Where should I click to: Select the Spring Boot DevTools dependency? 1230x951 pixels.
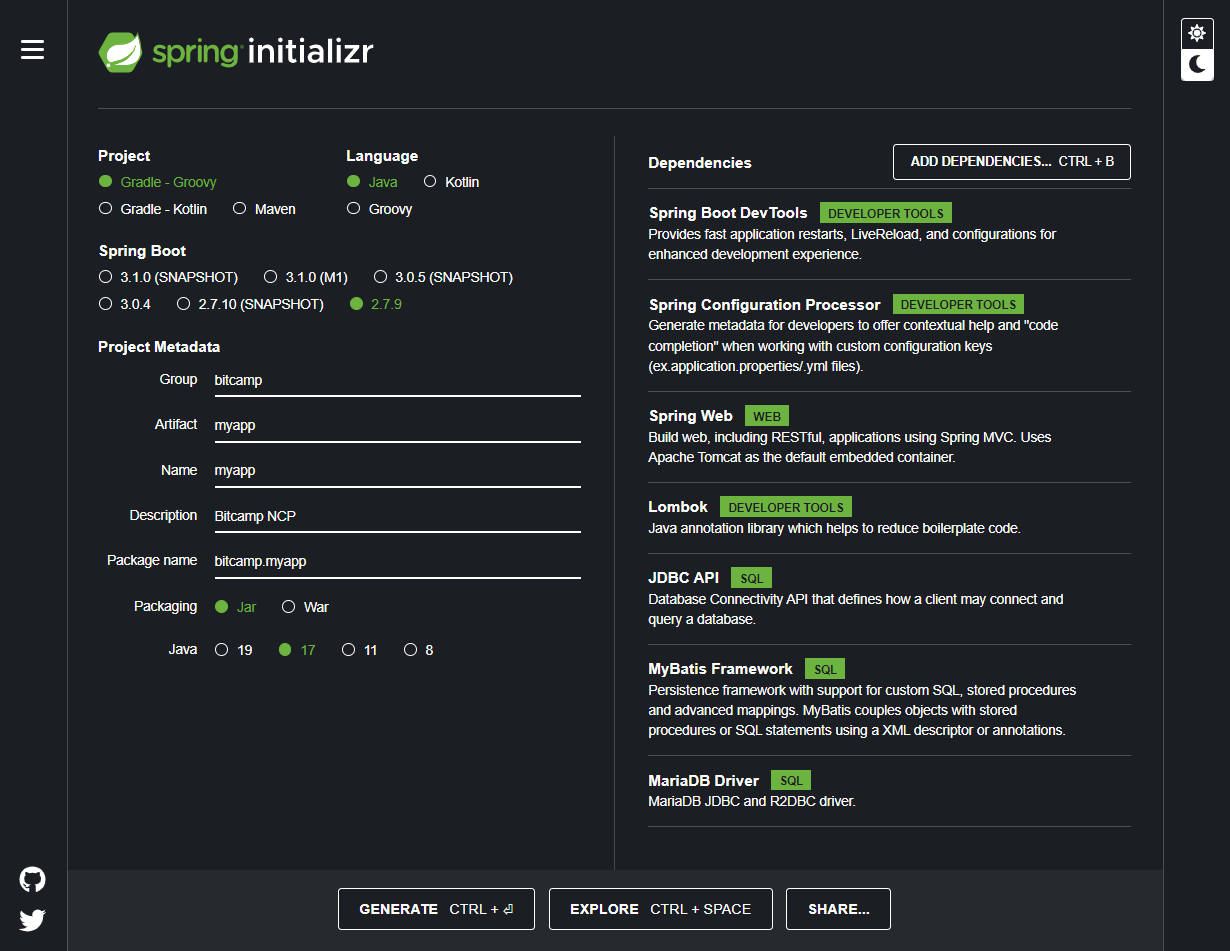point(889,233)
